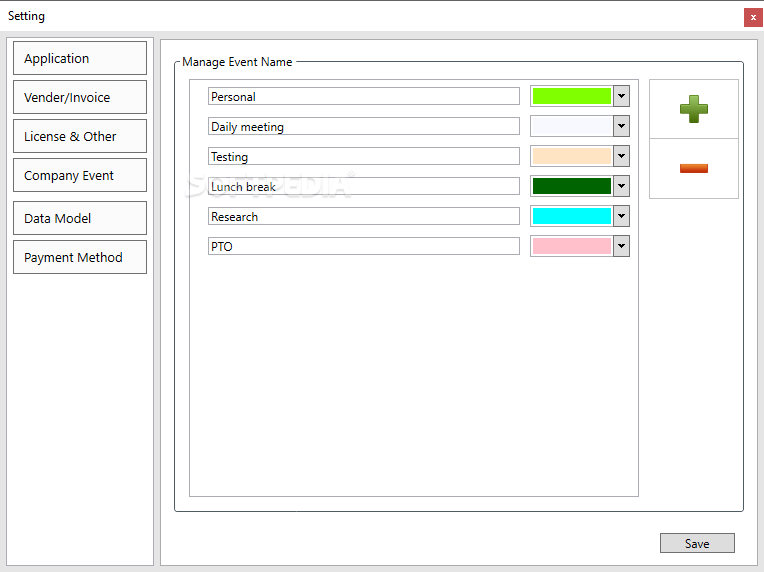Open the Application settings tab
The height and width of the screenshot is (572, 764).
pos(80,58)
